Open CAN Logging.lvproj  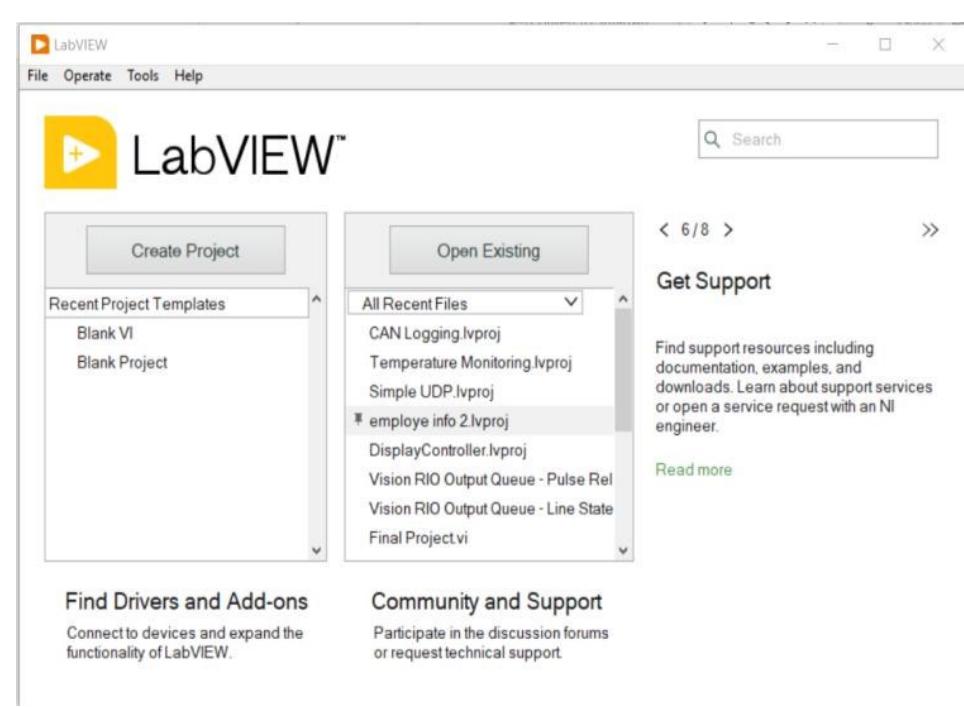coord(435,333)
